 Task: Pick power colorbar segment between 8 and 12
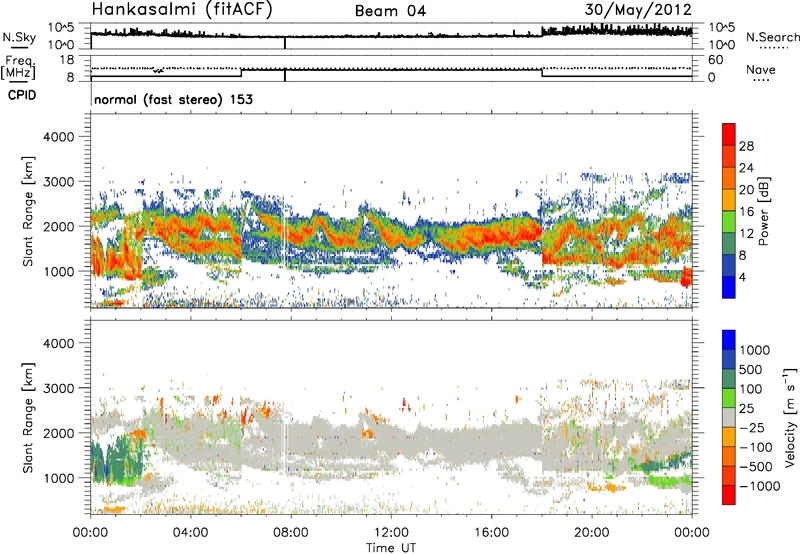(729, 244)
